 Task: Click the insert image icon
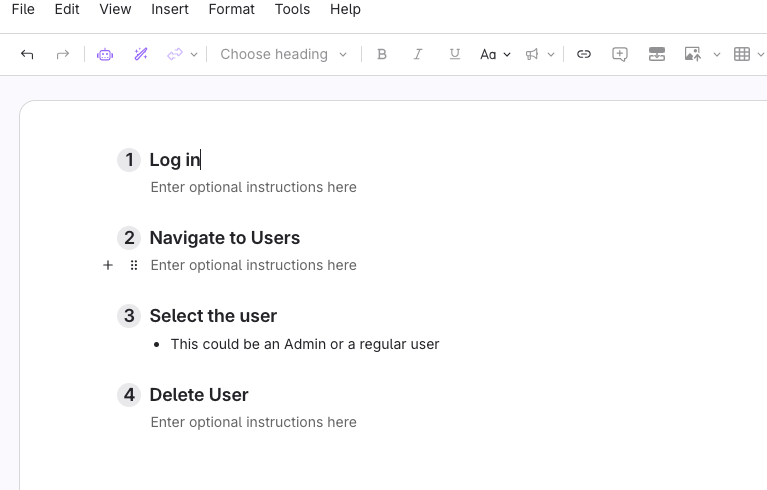coord(692,55)
